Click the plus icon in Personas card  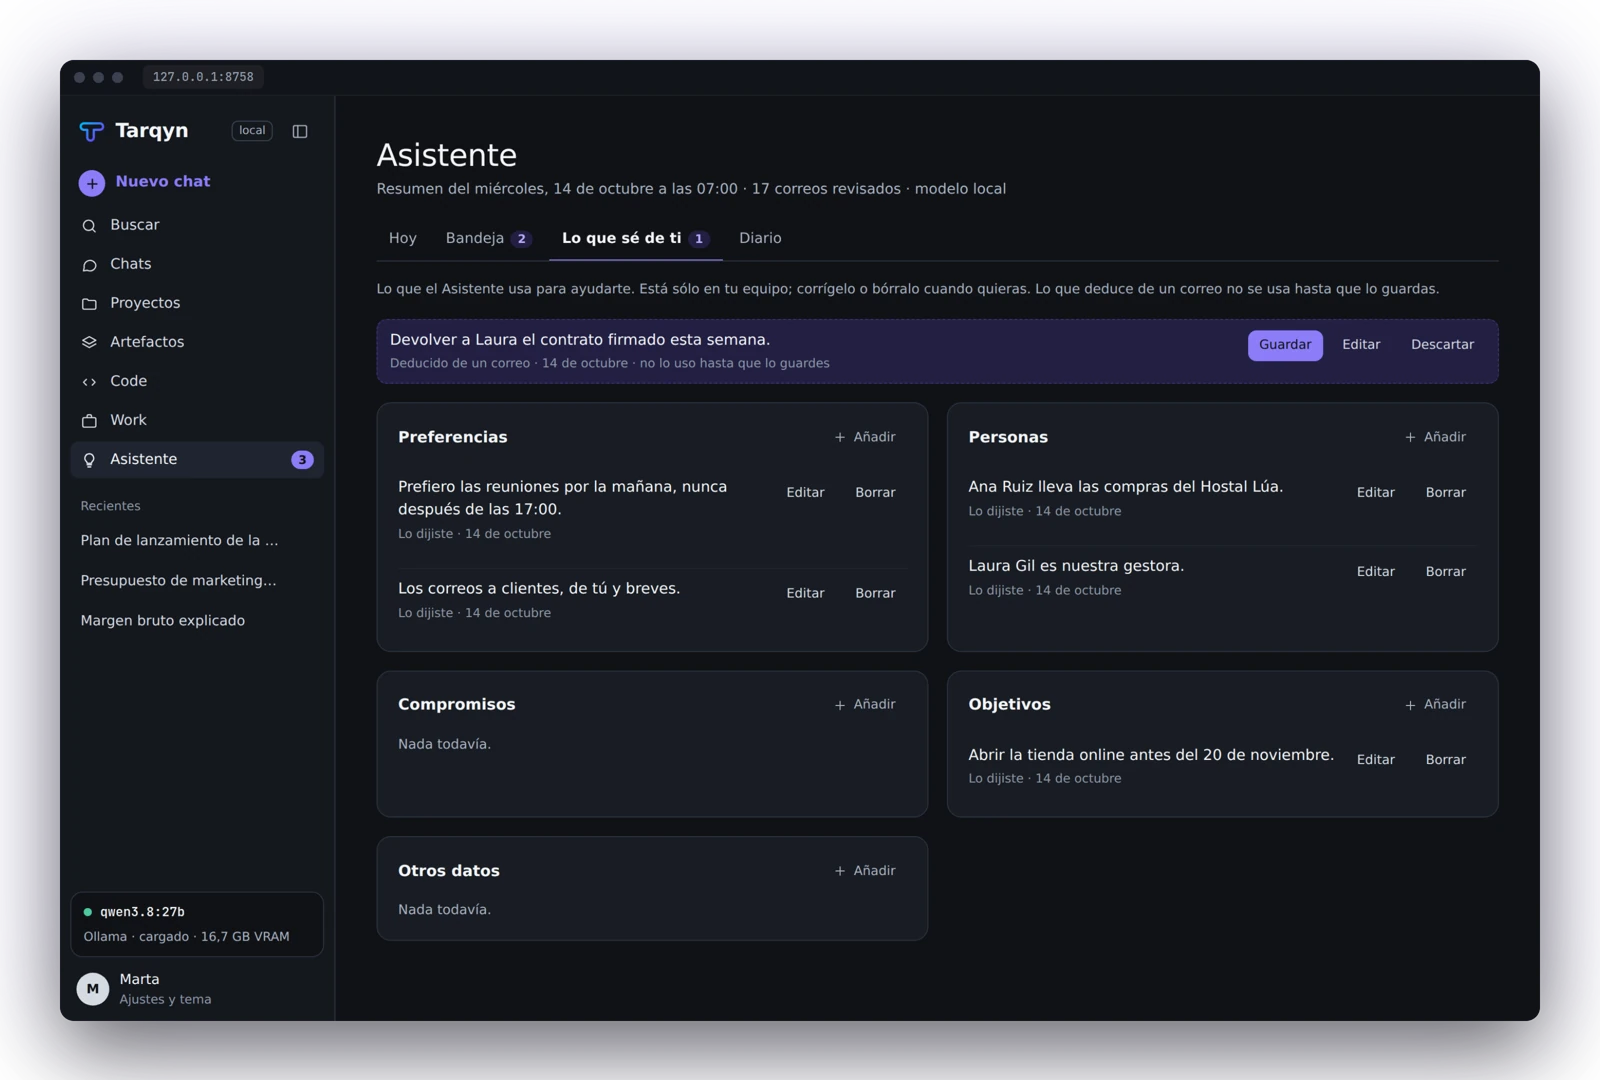[x=1410, y=438]
